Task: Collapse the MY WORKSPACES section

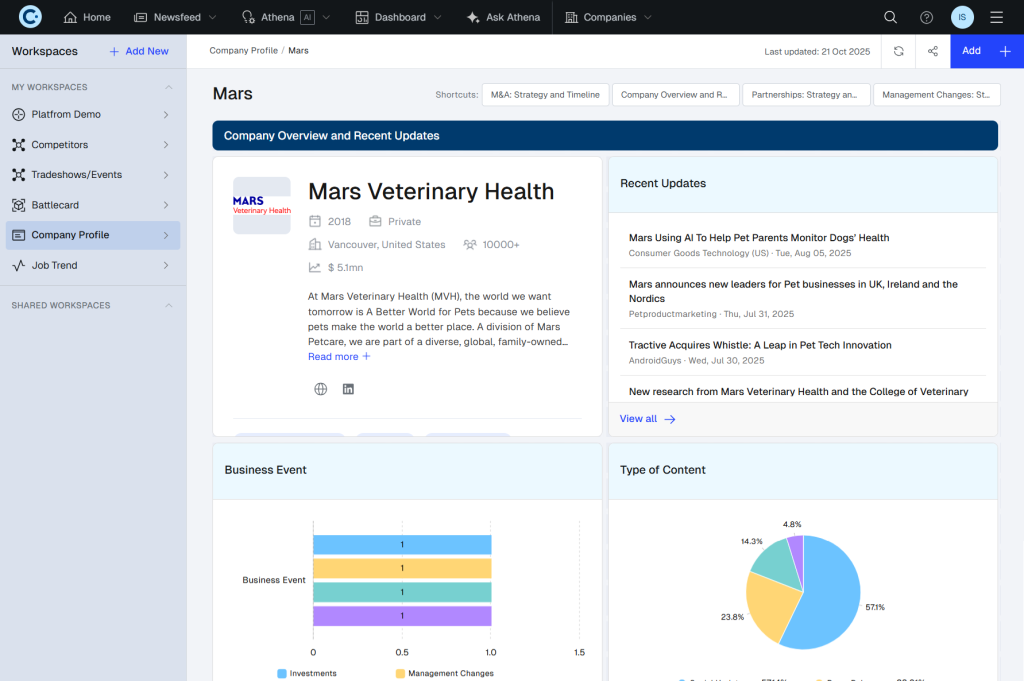Action: 170,86
